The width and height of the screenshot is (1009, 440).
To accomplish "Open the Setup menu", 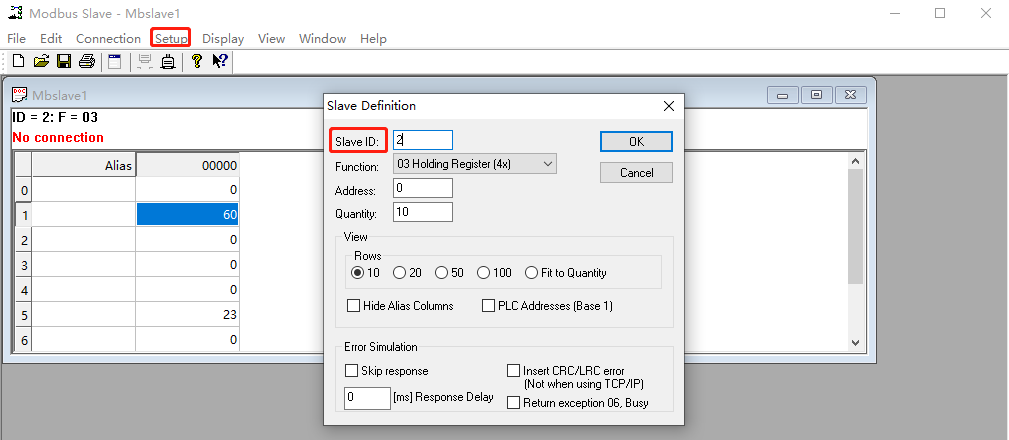I will [171, 38].
